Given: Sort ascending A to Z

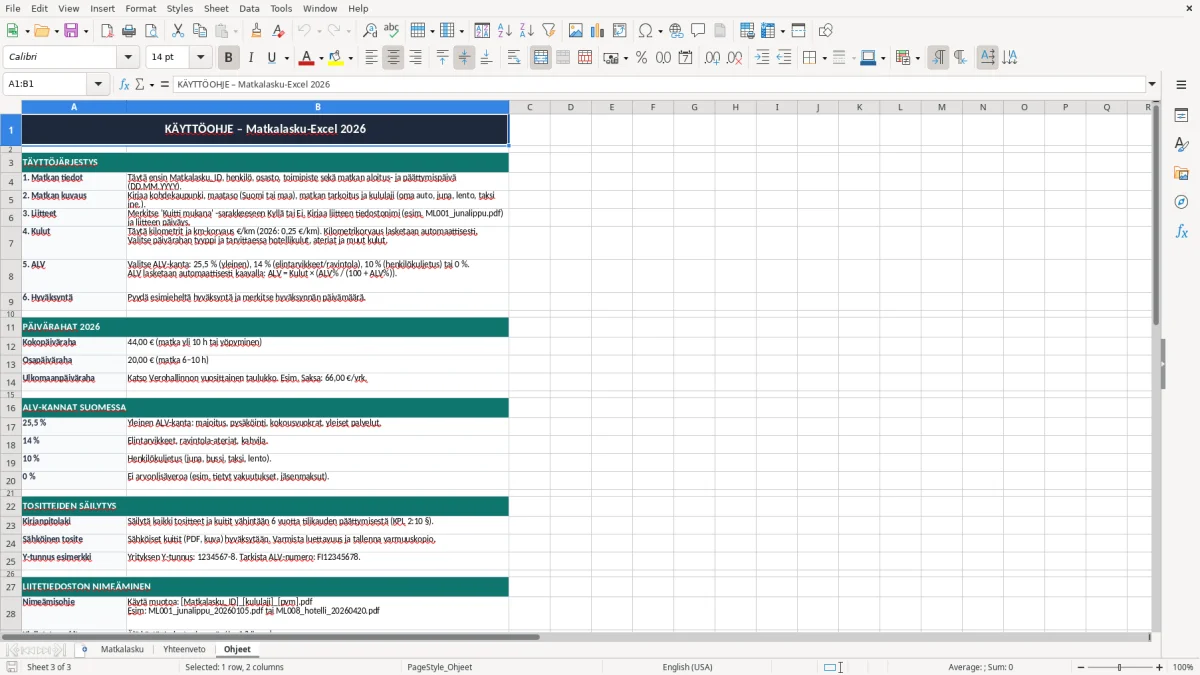Looking at the screenshot, I should click(x=504, y=31).
